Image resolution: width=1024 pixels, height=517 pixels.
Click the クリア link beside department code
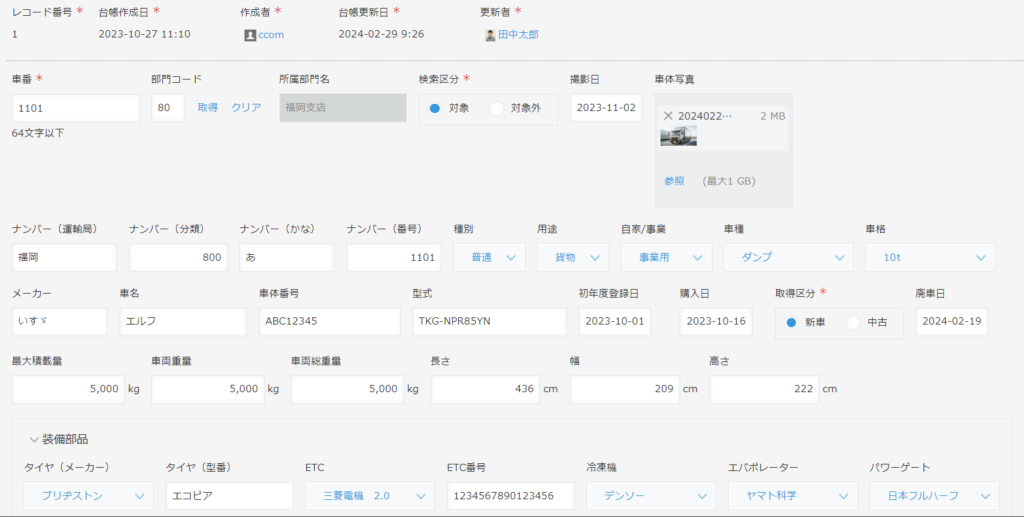click(246, 108)
